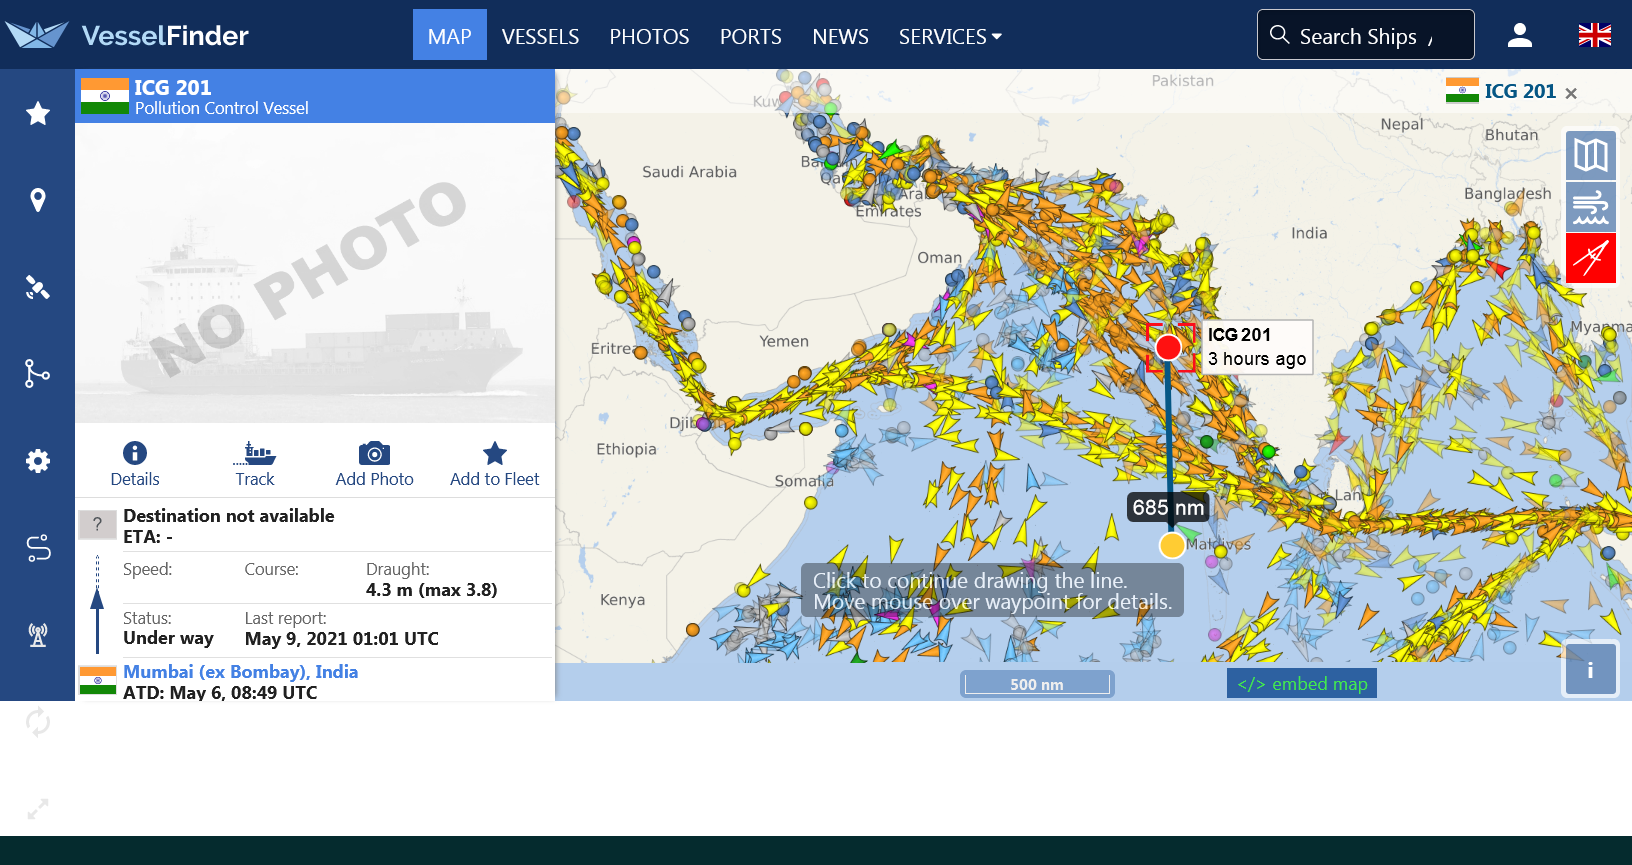
Task: Close the ICG 201 map label
Action: tap(1571, 93)
